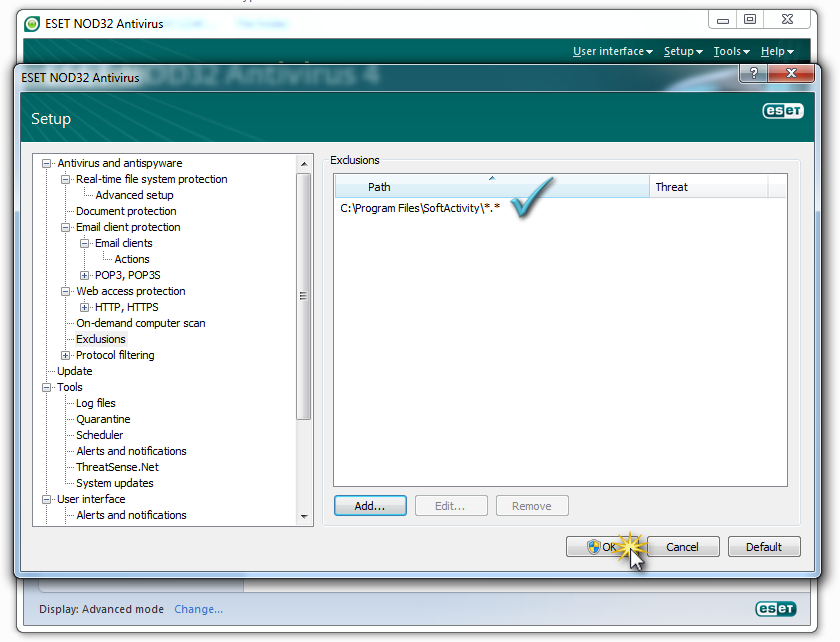Select Protocol filtering tree label
The image size is (840, 642).
tap(115, 355)
